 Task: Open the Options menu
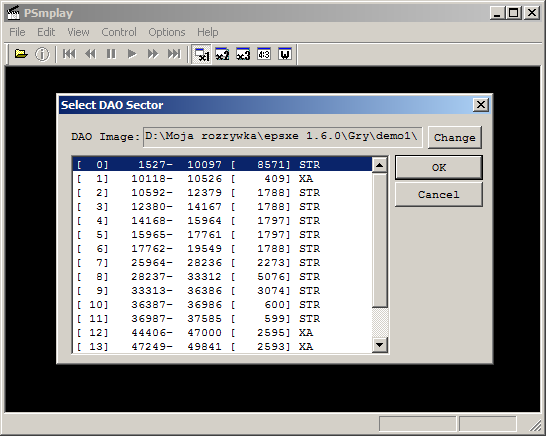(x=167, y=32)
